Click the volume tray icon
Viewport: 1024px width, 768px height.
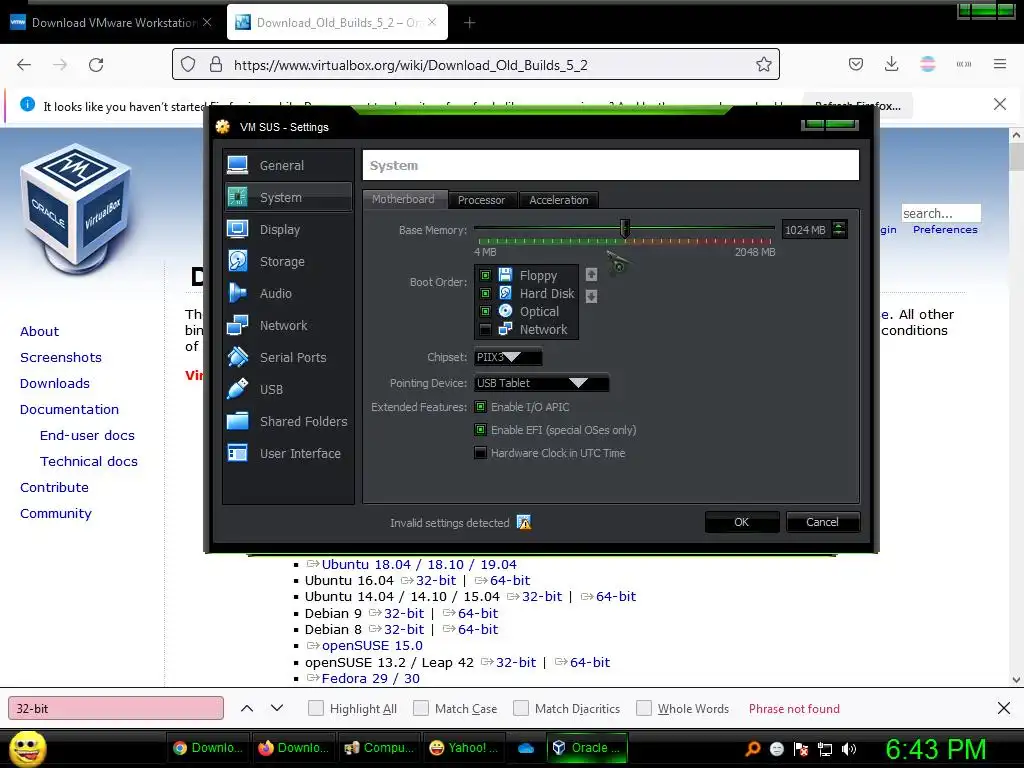(849, 749)
